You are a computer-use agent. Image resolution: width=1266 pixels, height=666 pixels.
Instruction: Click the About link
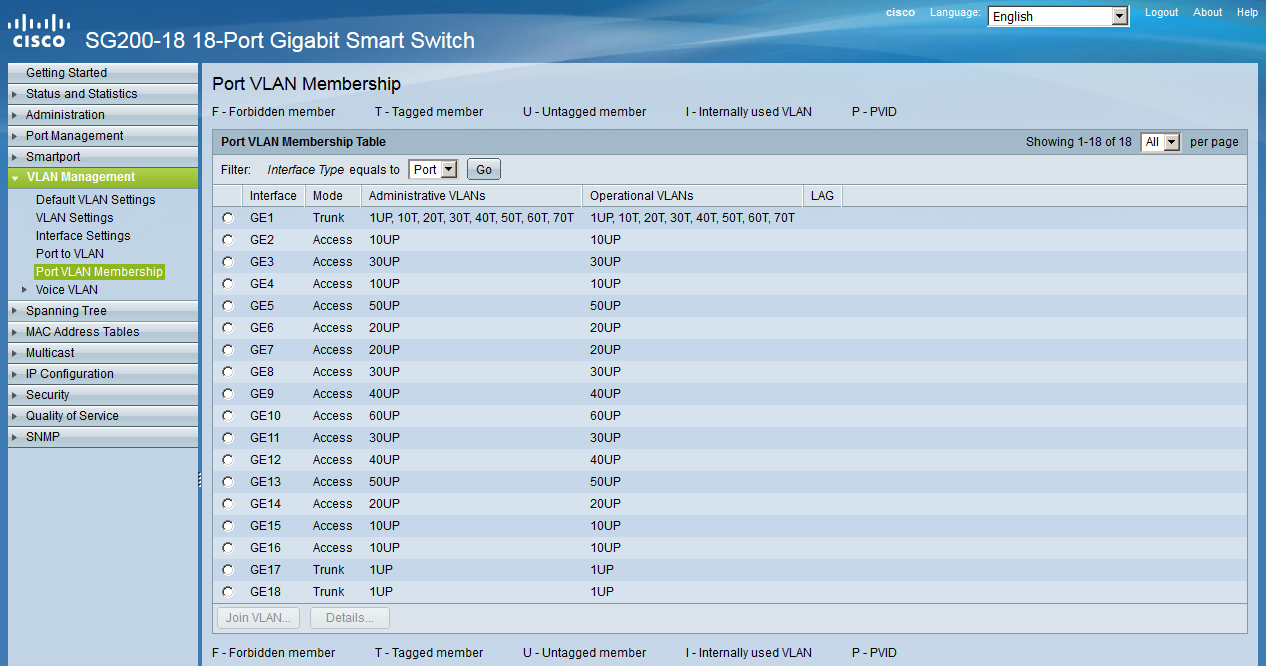click(1207, 12)
